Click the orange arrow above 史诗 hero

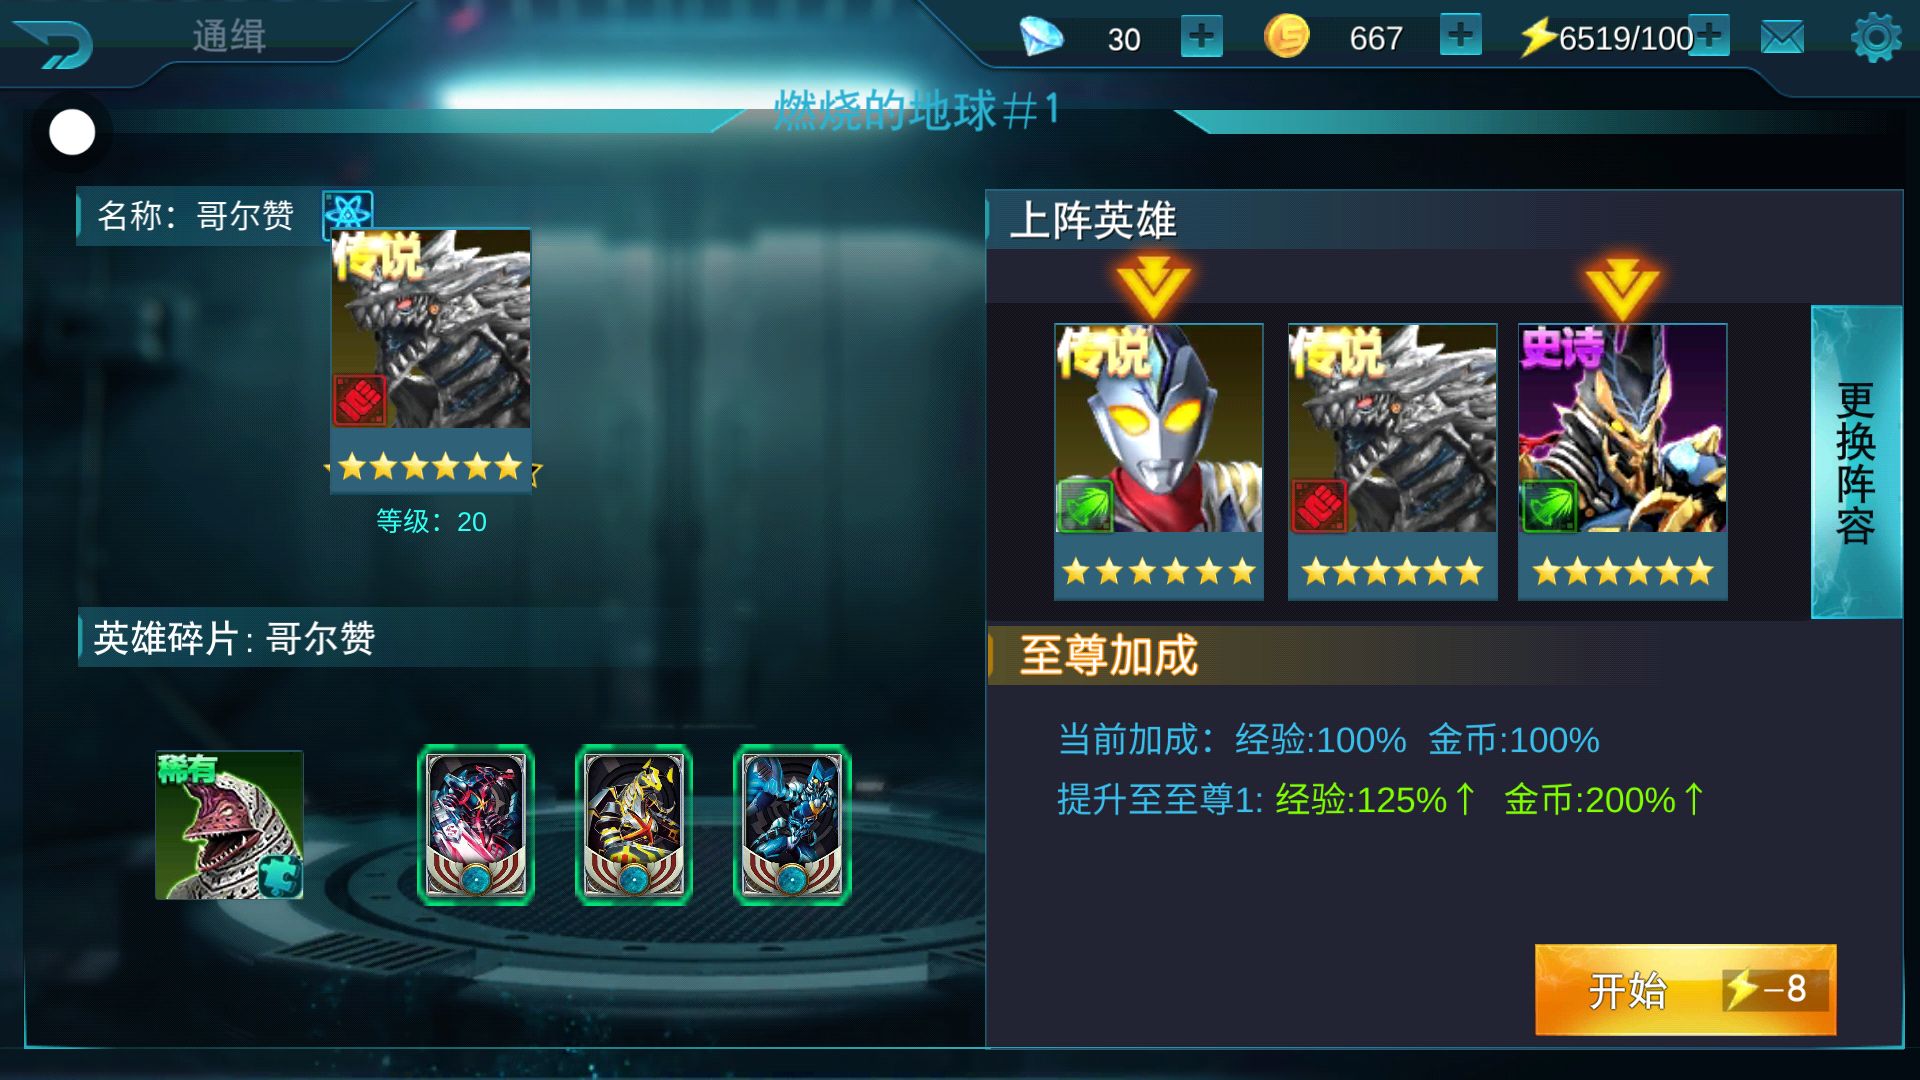click(x=1622, y=287)
